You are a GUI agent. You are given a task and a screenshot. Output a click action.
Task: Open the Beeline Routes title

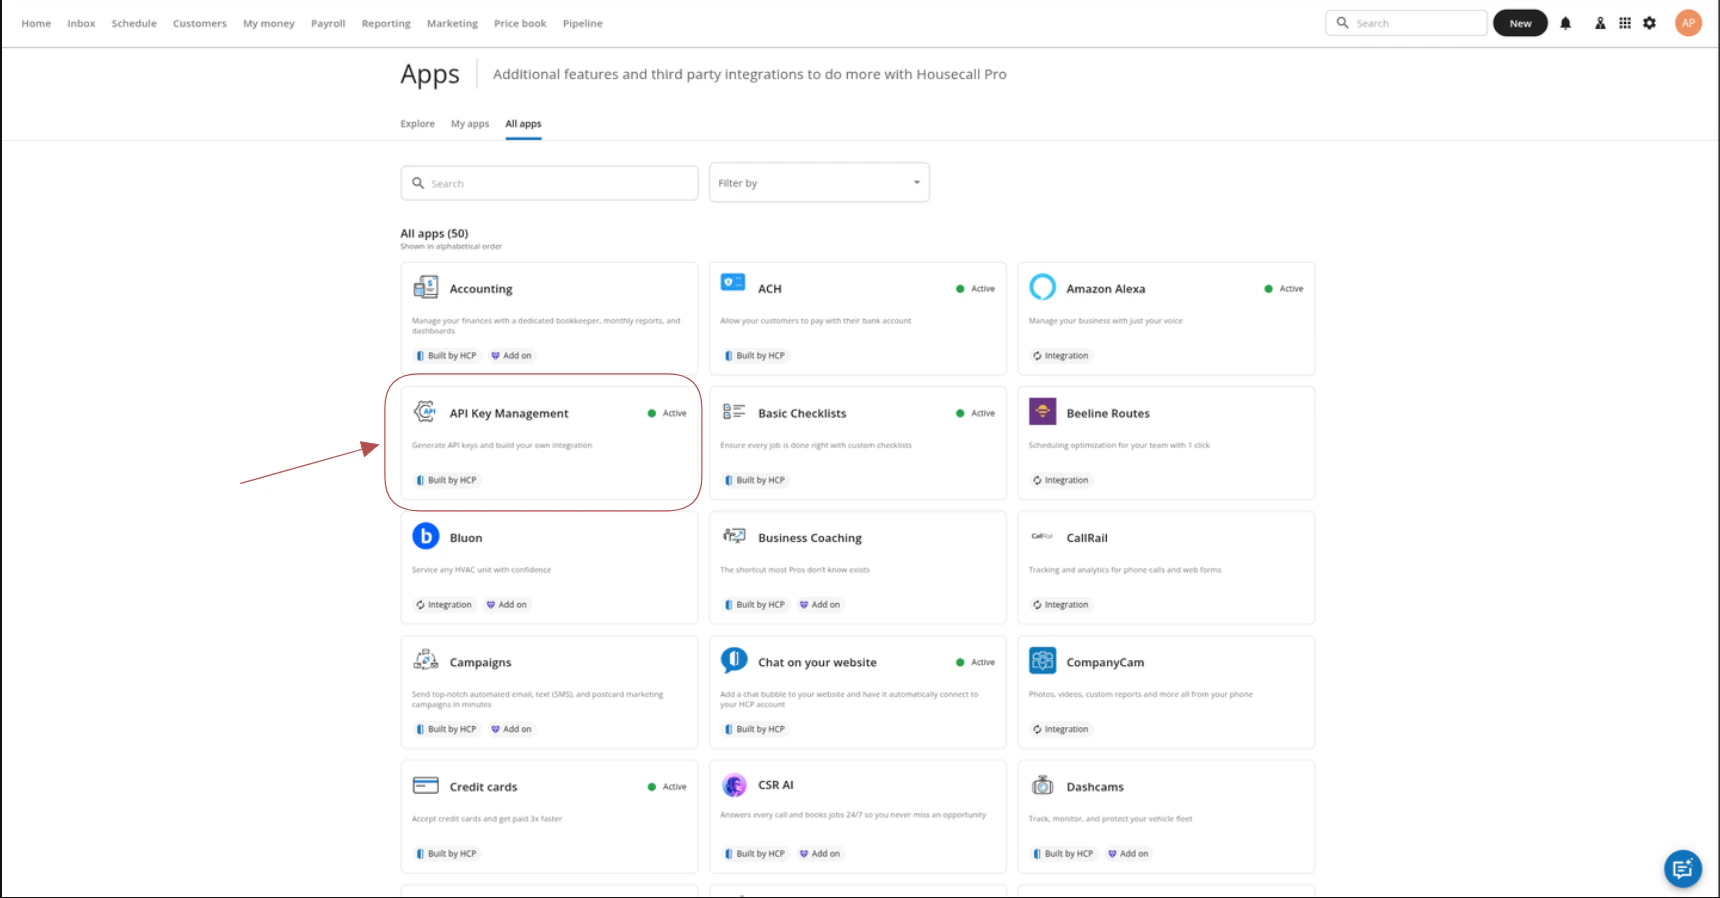(x=1108, y=413)
